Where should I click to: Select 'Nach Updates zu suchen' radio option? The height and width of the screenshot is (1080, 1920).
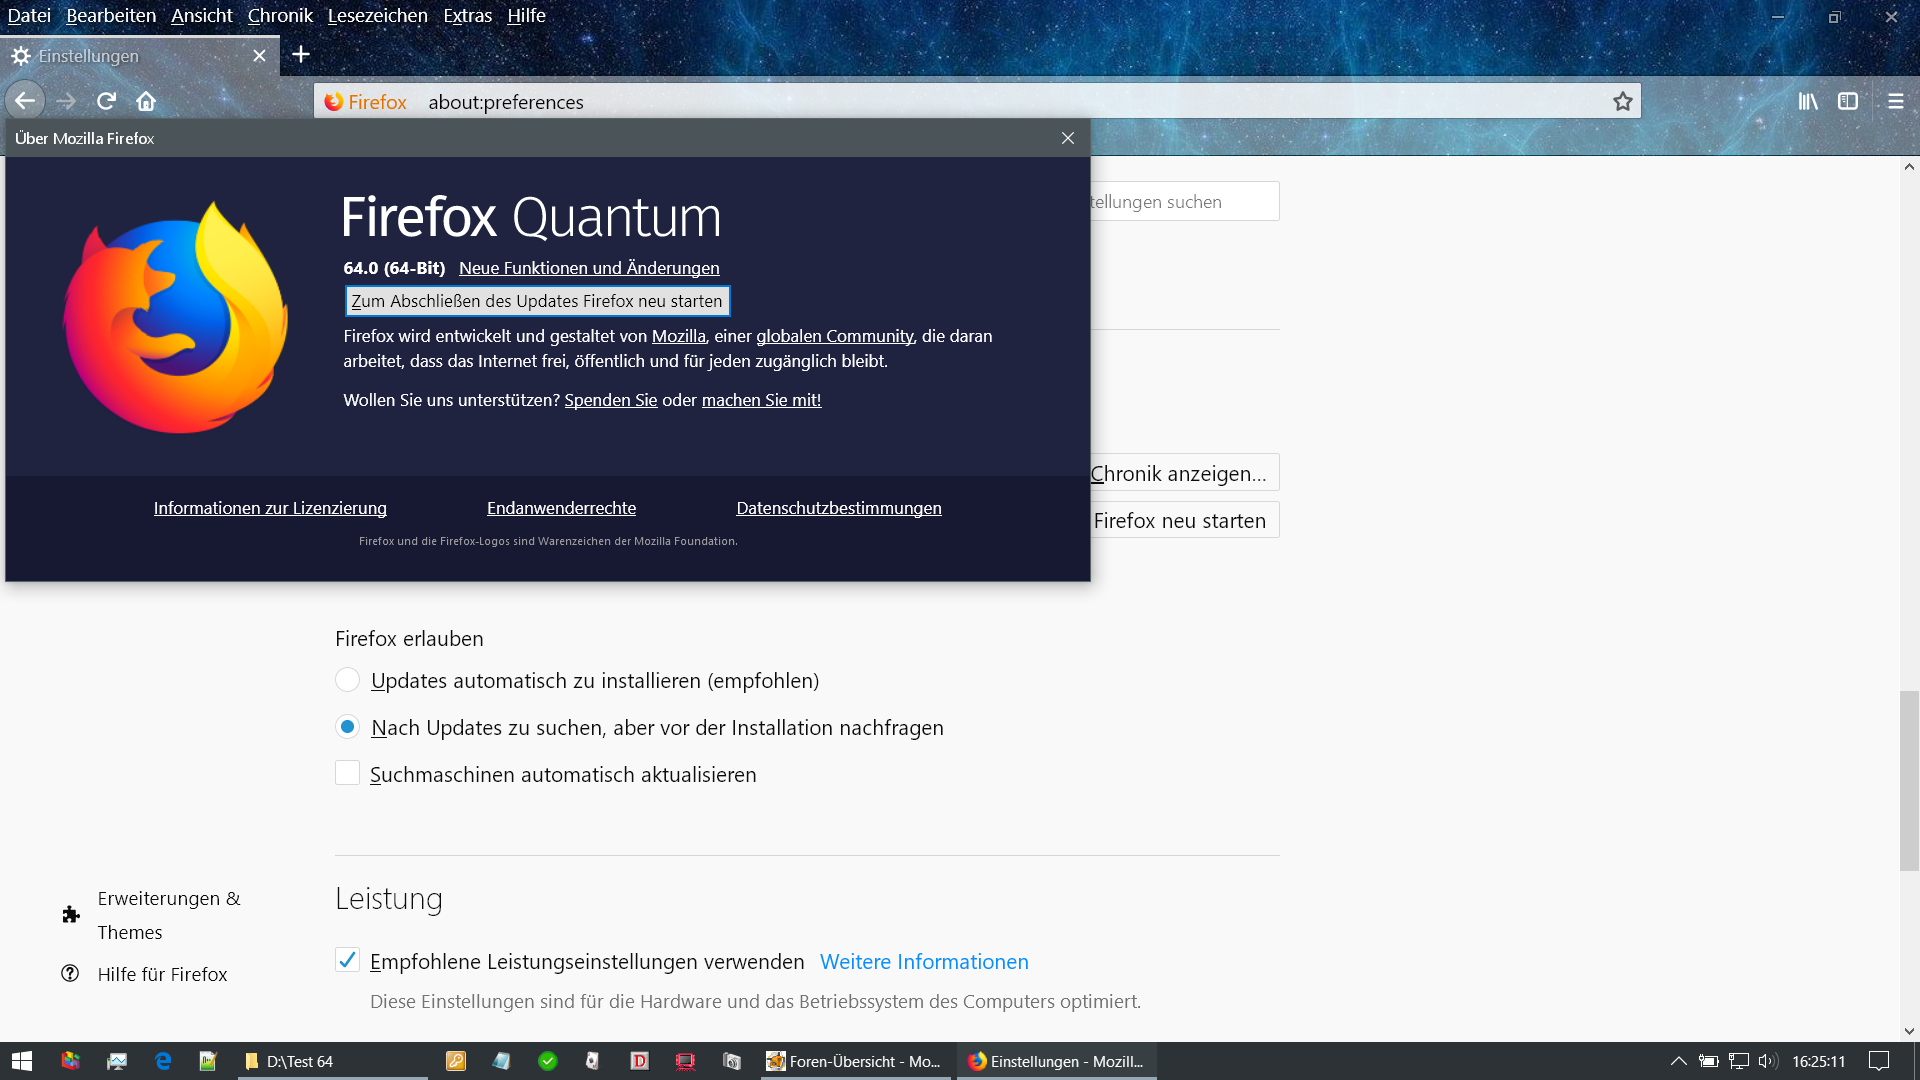click(347, 727)
